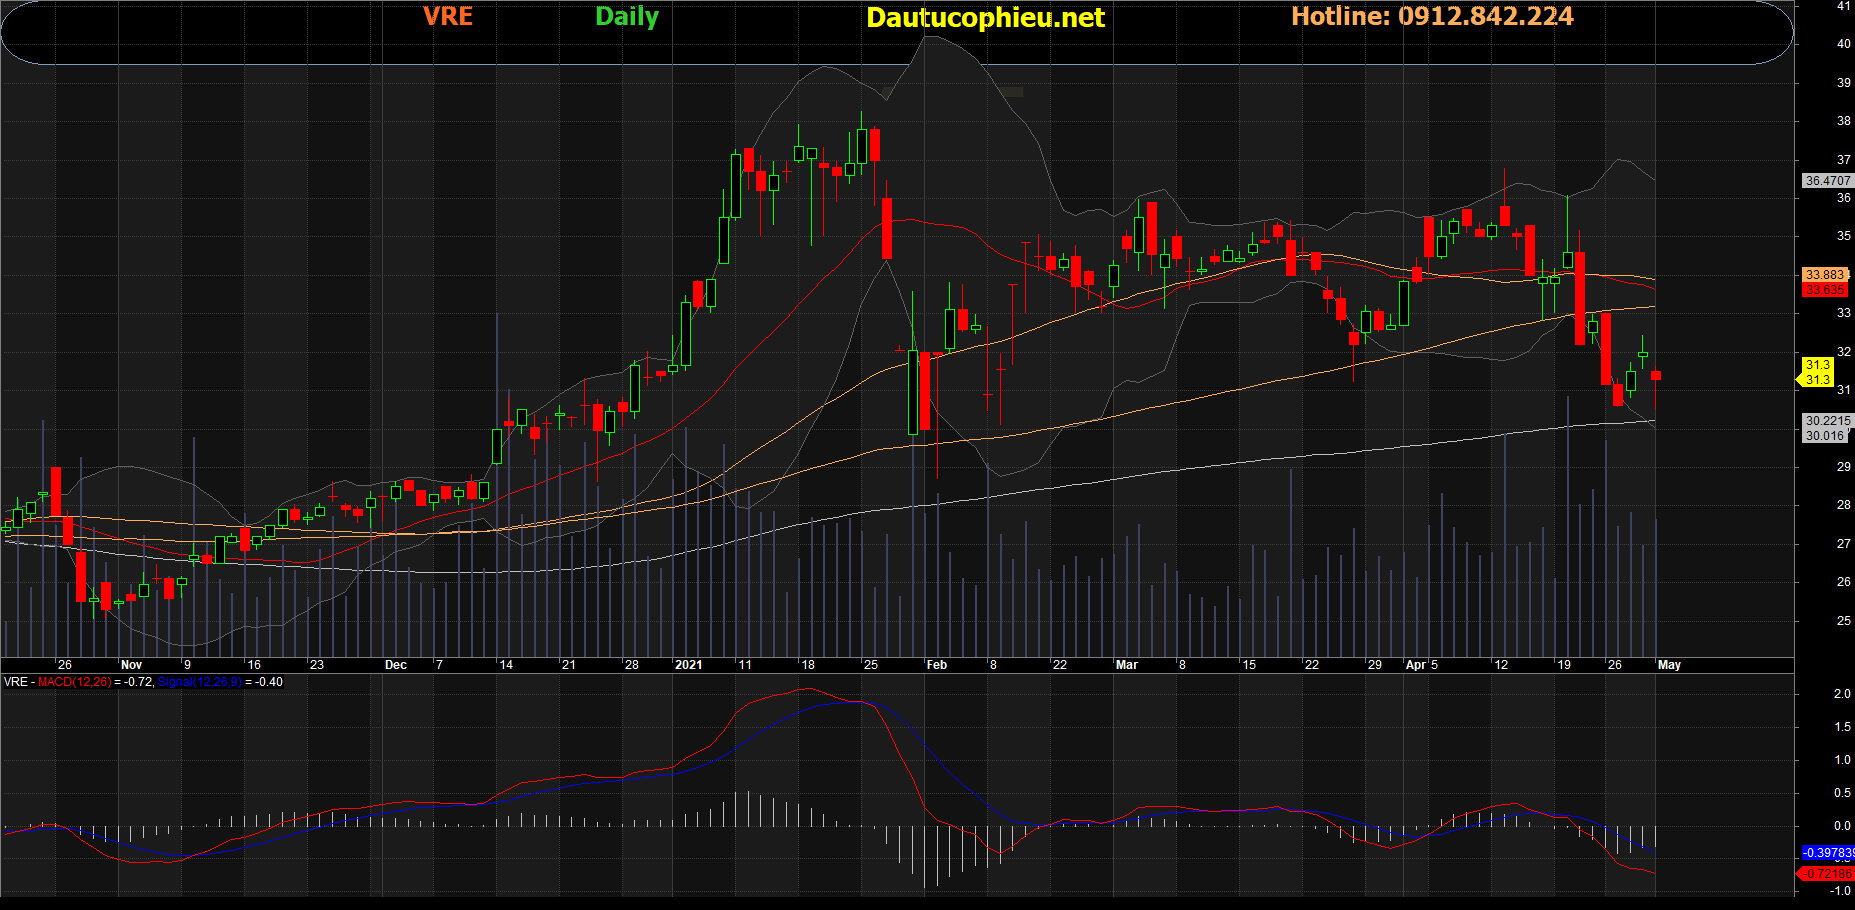Click the 1.5 mark on the MACD axis

[1842, 727]
